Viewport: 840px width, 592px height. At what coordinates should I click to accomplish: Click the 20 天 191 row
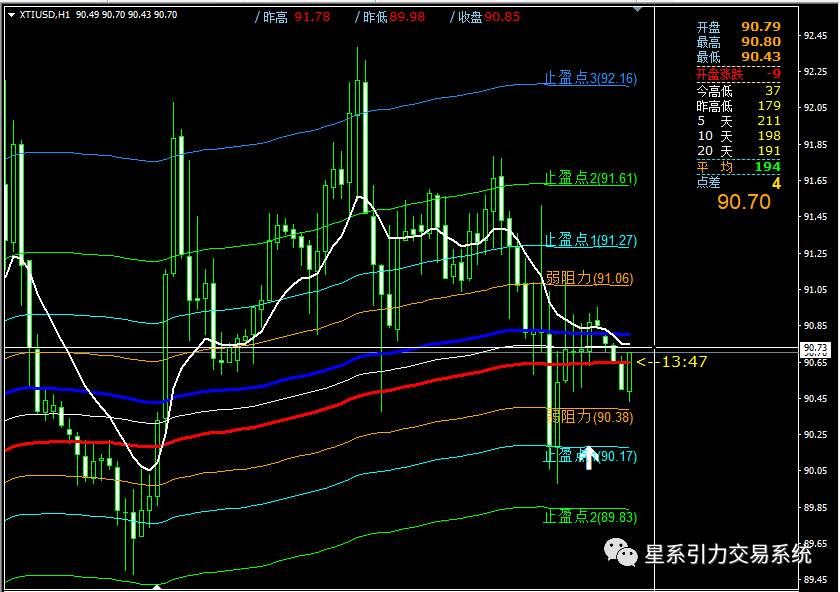point(738,151)
